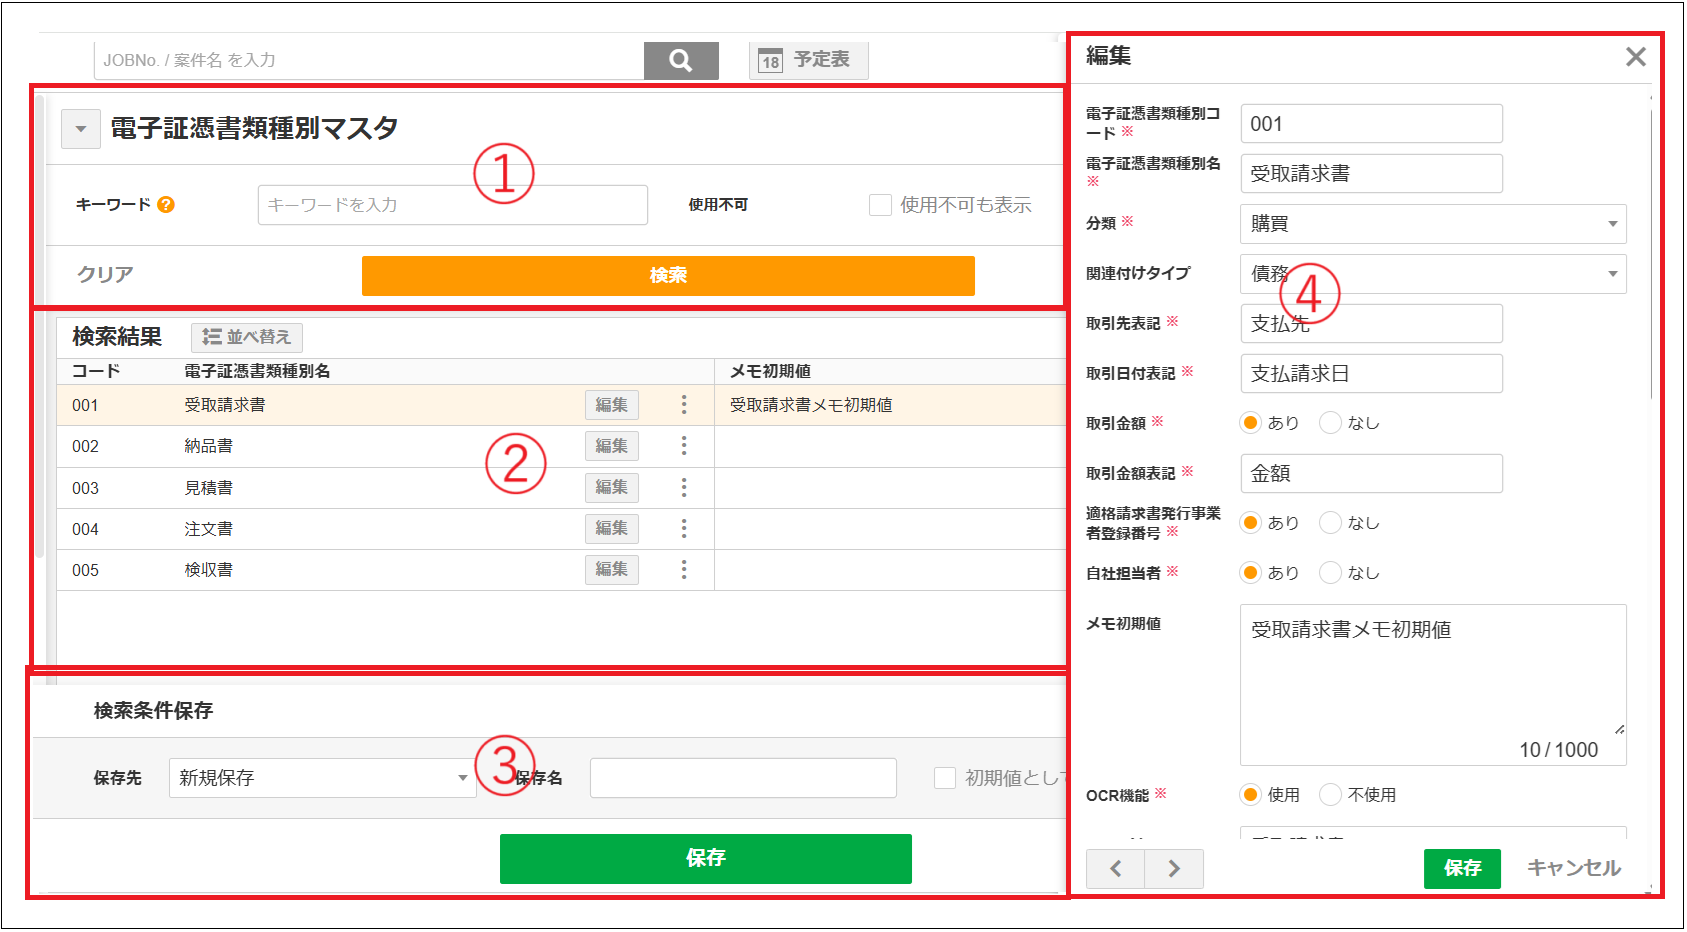Click キャンセル in the edit panel
1687x932 pixels.
(x=1572, y=868)
